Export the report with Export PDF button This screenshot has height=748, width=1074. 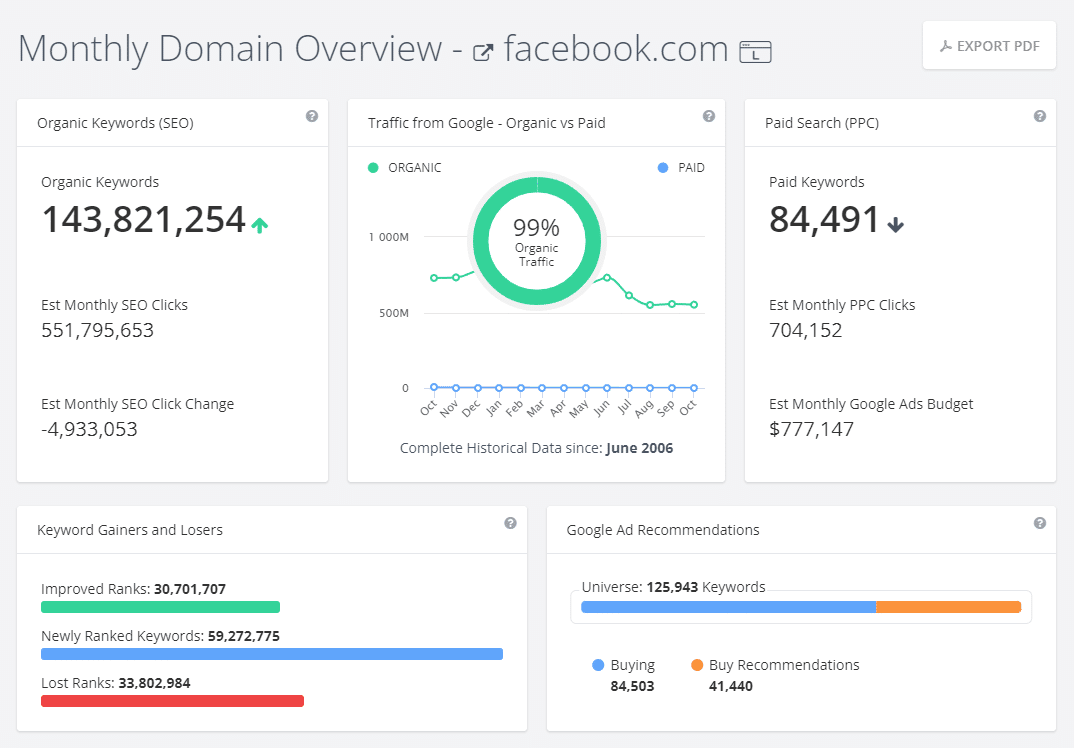click(x=989, y=46)
